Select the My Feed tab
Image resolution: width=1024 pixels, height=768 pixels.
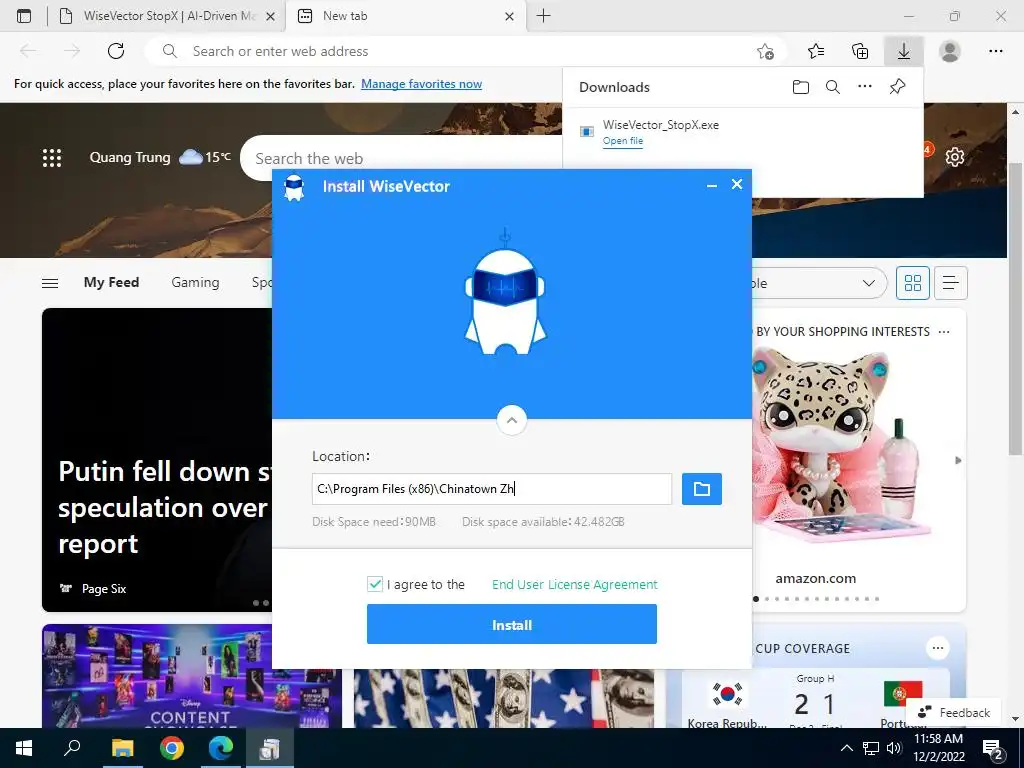111,282
